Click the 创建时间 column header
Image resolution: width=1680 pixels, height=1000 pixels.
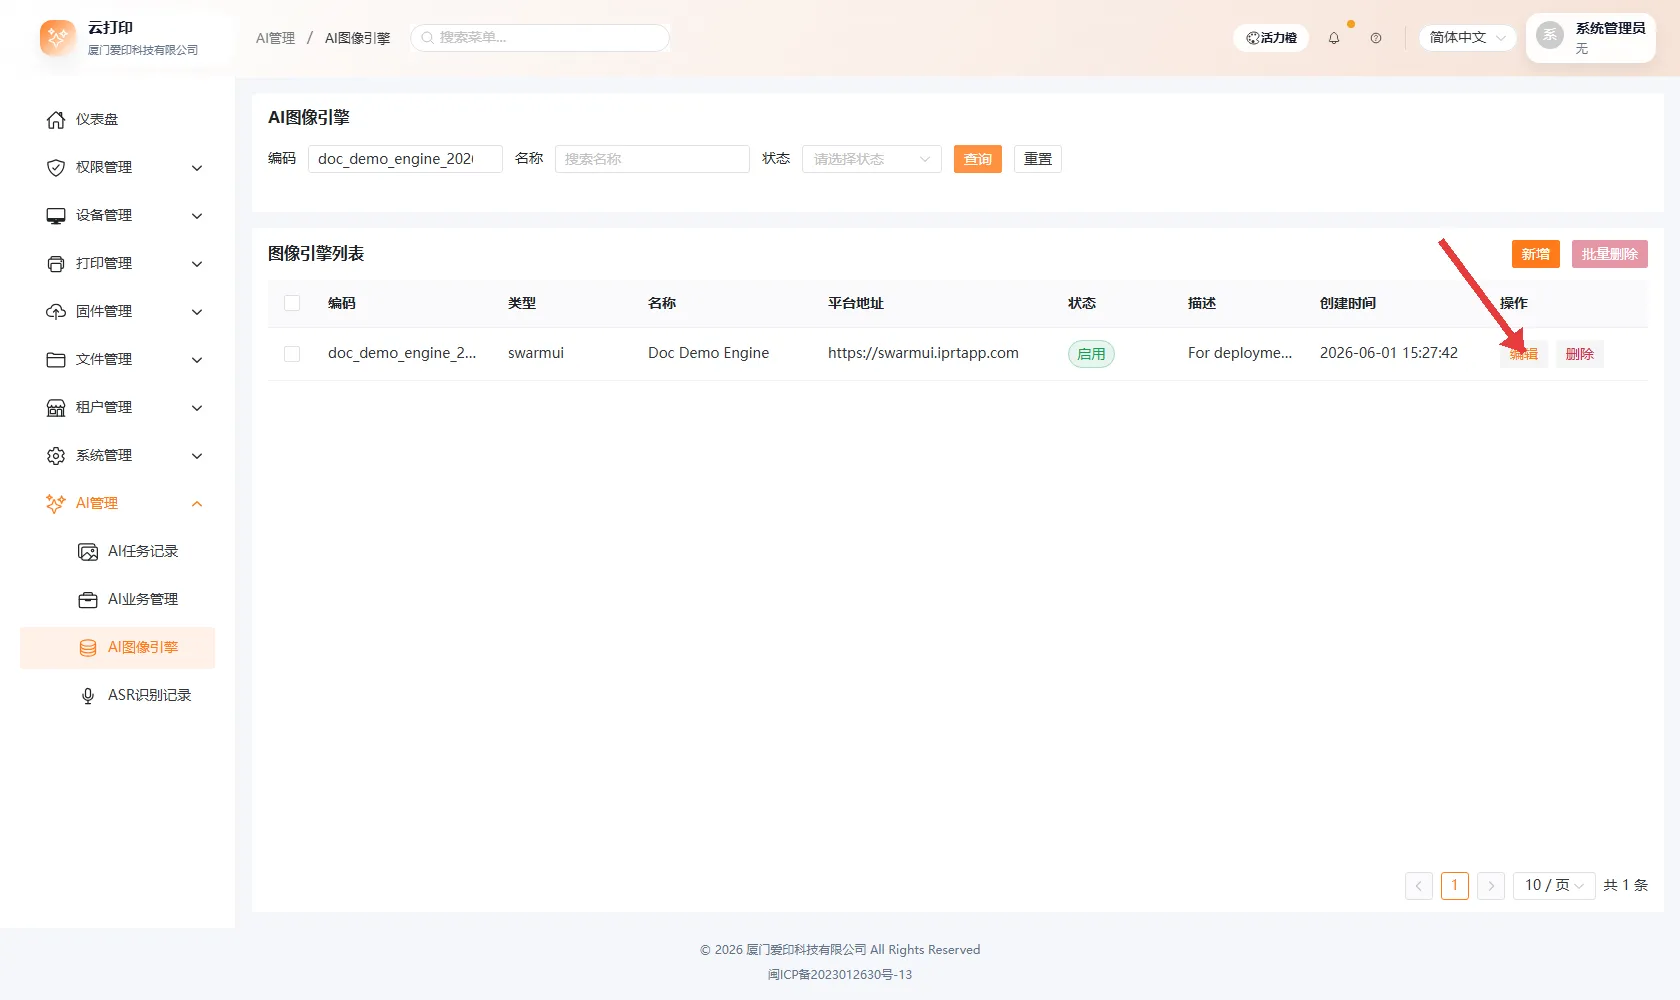[x=1348, y=303]
